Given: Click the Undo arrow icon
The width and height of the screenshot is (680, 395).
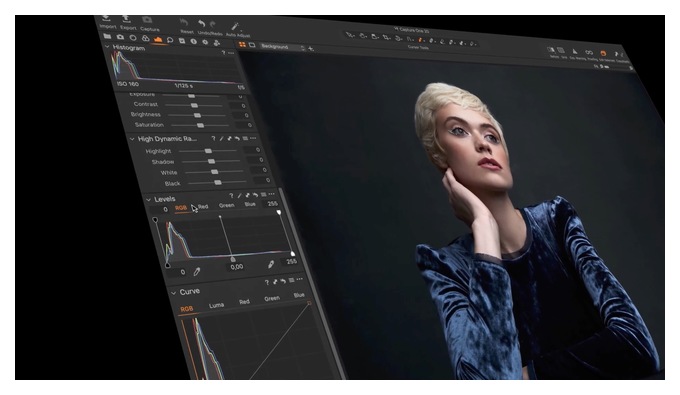Looking at the screenshot, I should pos(202,23).
